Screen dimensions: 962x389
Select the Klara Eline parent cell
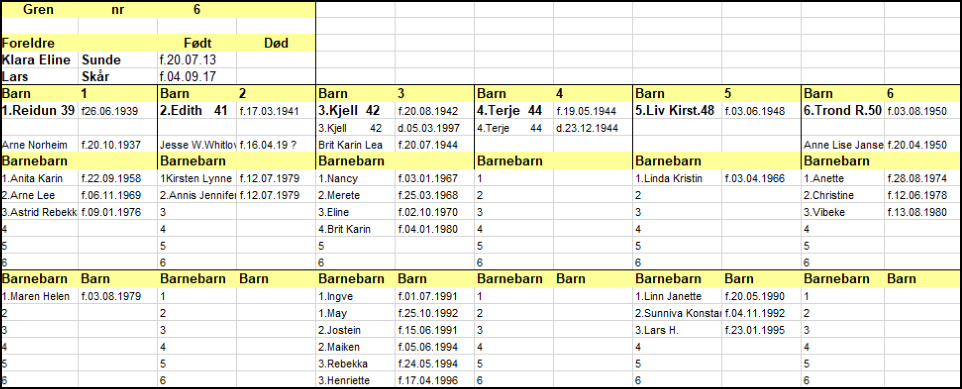click(40, 60)
